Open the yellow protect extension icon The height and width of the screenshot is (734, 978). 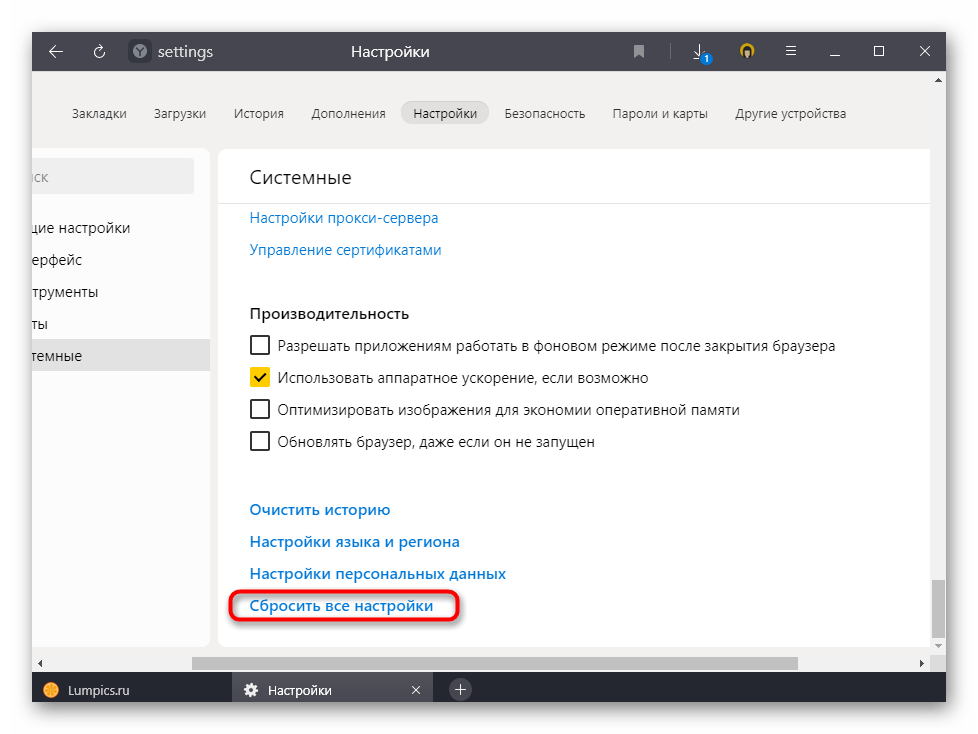pyautogui.click(x=747, y=51)
